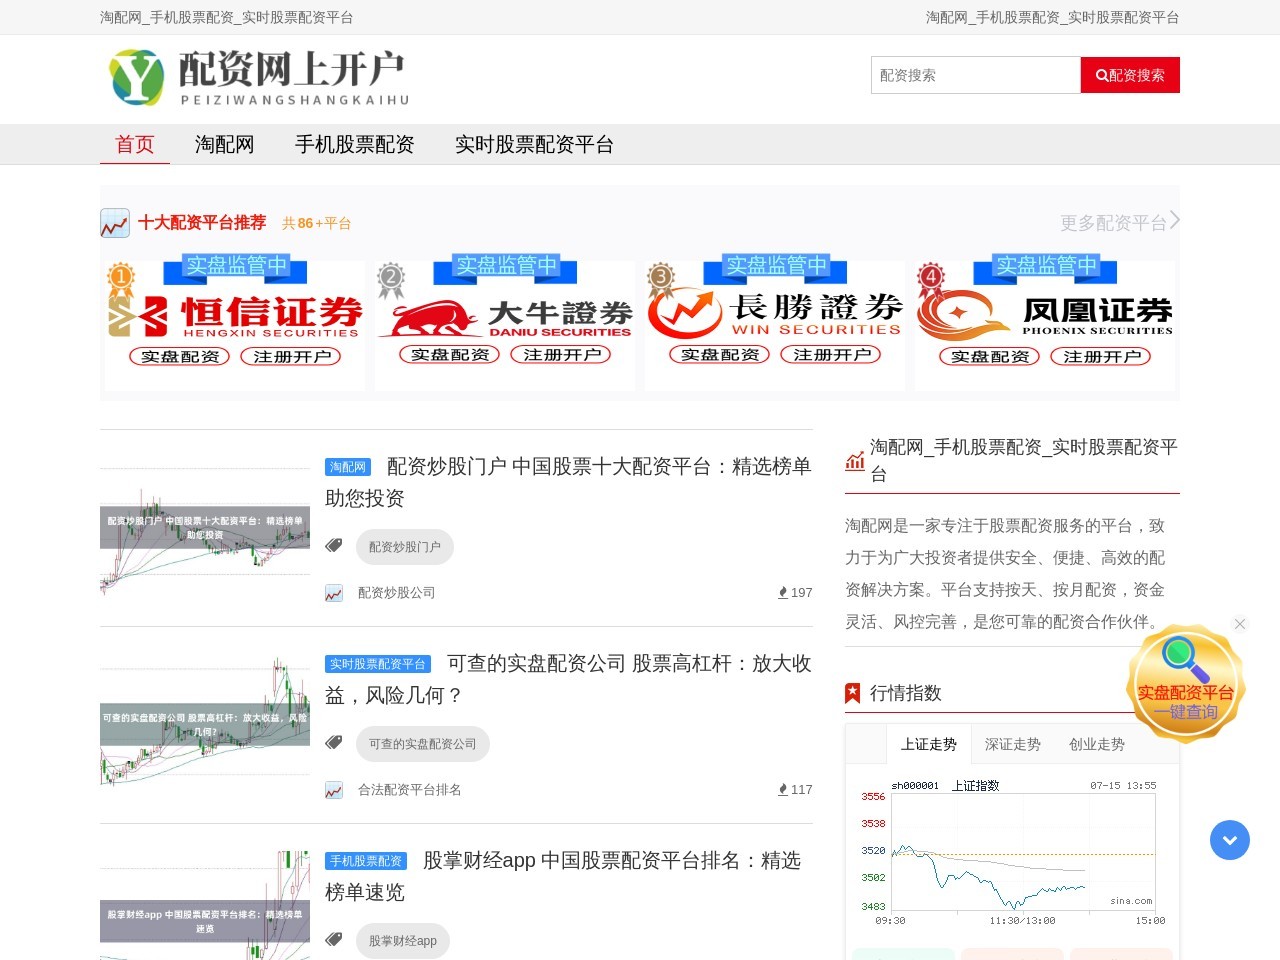Image resolution: width=1280 pixels, height=960 pixels.
Task: Click the chart icon beside 十大配资平台推荐
Action: (115, 223)
